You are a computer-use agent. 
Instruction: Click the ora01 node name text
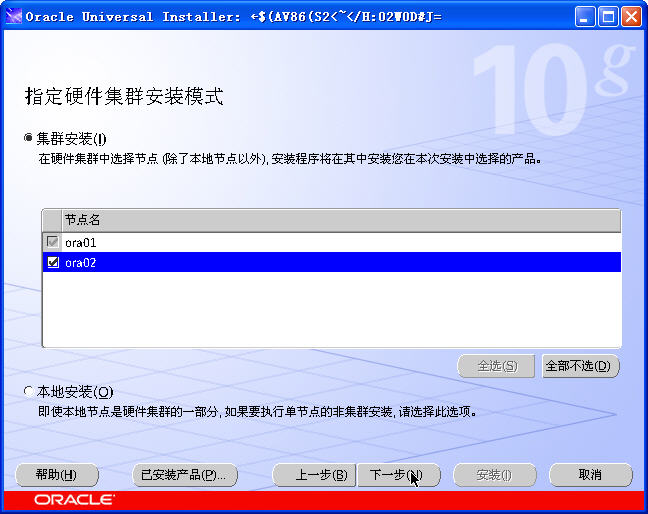pyautogui.click(x=81, y=243)
